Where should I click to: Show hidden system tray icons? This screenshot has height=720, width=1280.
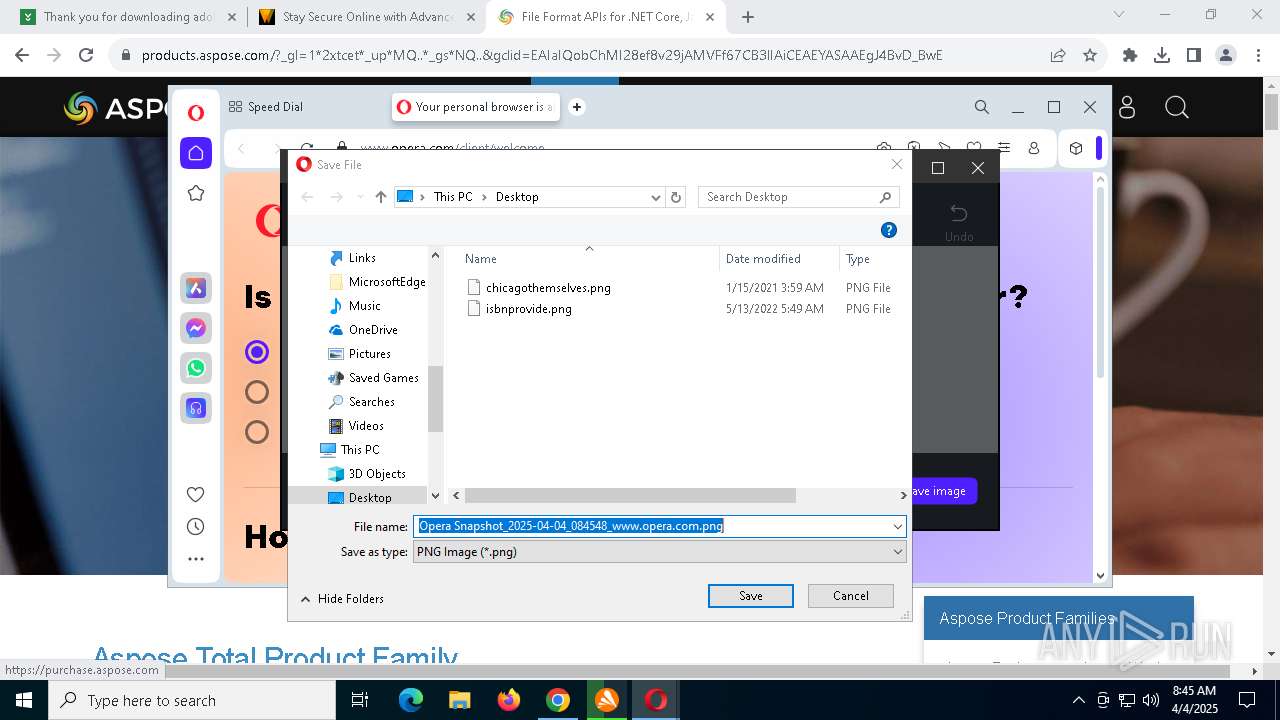pos(1078,700)
